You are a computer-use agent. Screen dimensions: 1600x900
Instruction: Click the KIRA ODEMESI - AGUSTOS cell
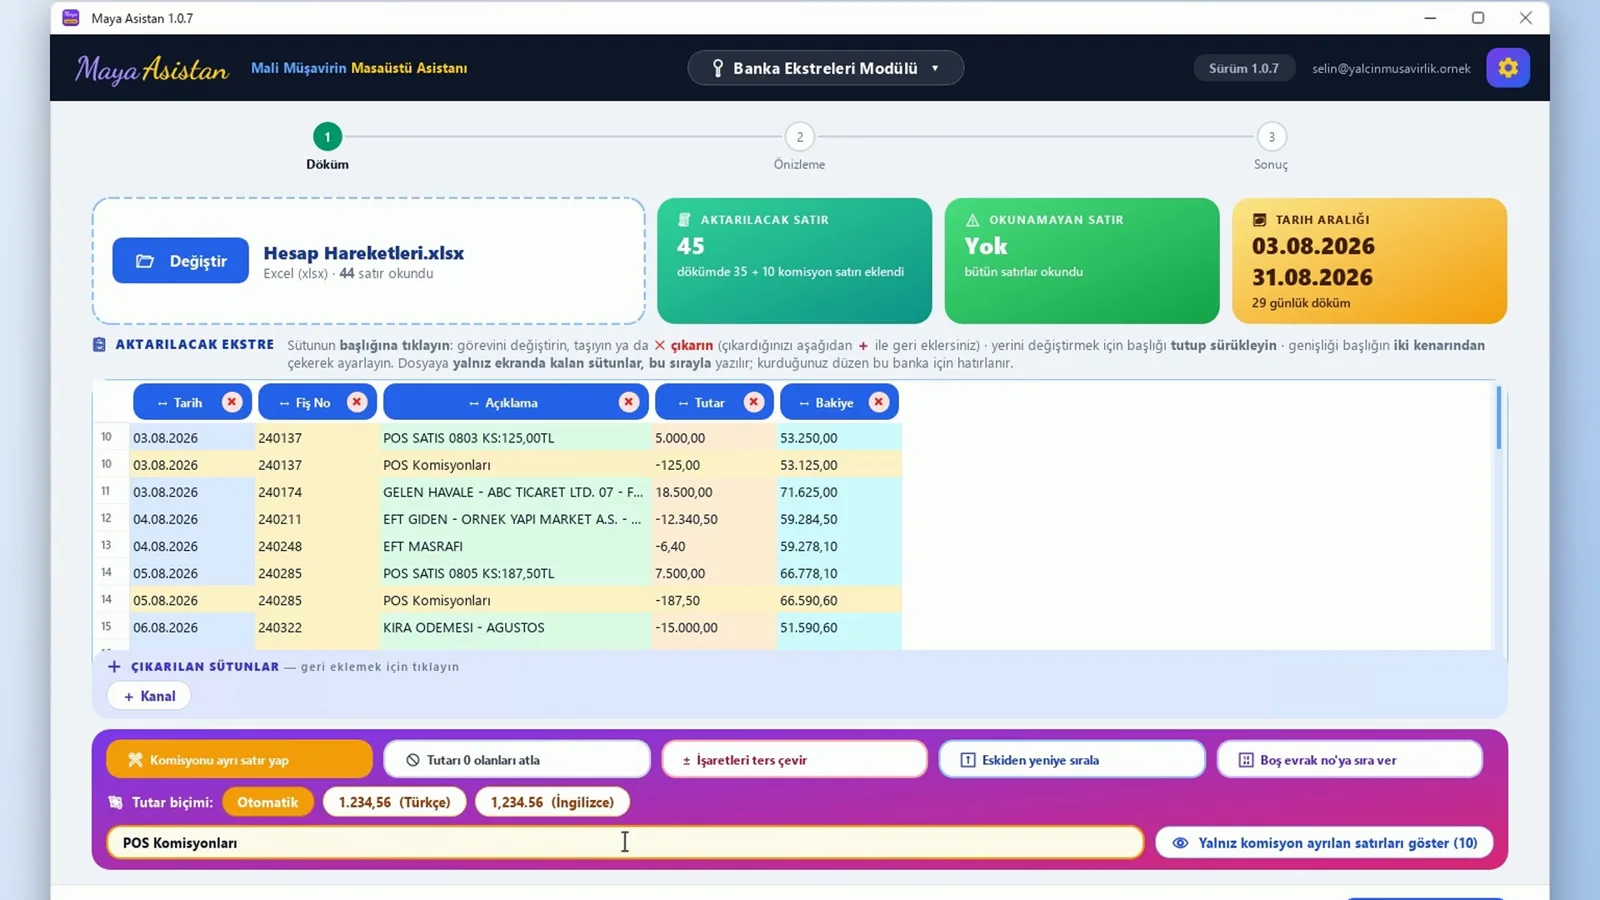point(515,628)
